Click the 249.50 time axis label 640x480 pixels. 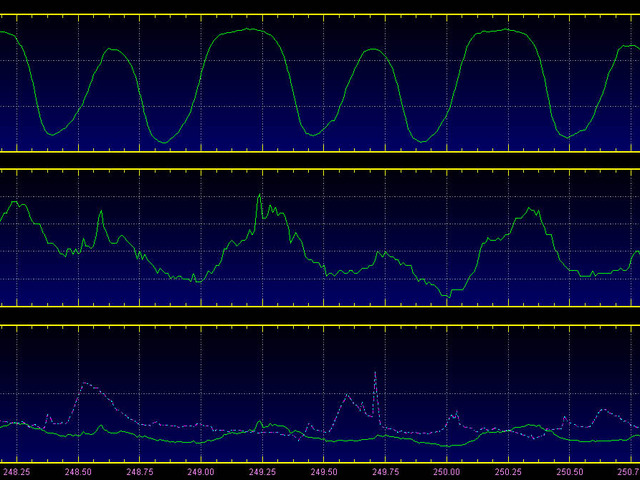(324, 472)
